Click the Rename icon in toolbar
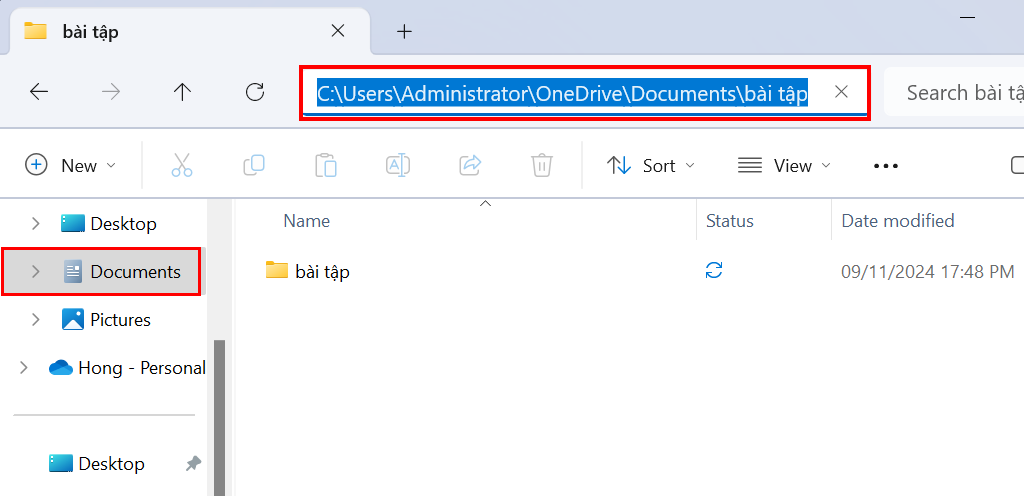Image resolution: width=1024 pixels, height=496 pixels. coord(398,166)
